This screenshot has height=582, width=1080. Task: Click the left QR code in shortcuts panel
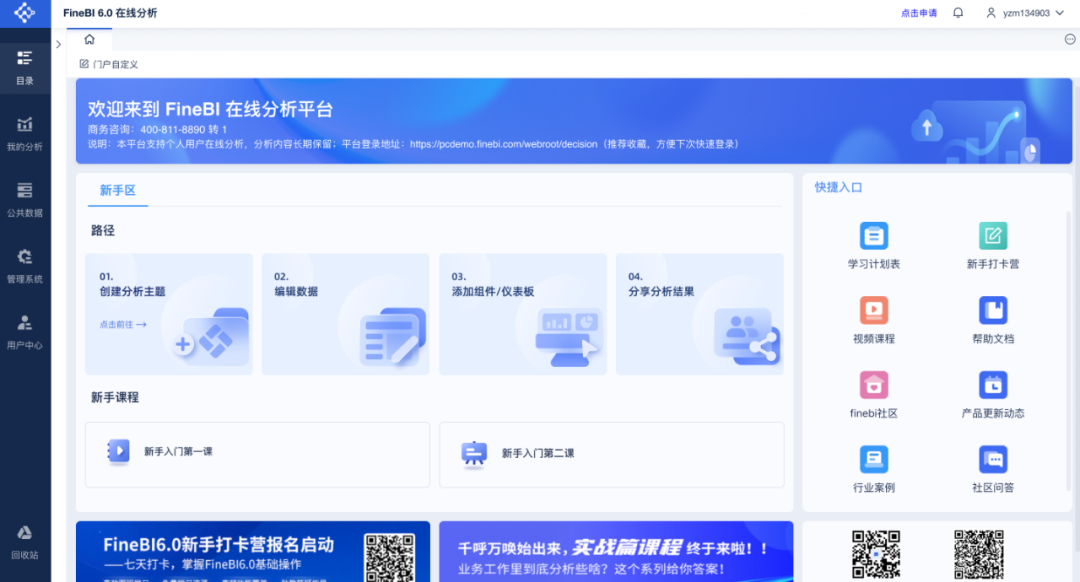[x=875, y=554]
